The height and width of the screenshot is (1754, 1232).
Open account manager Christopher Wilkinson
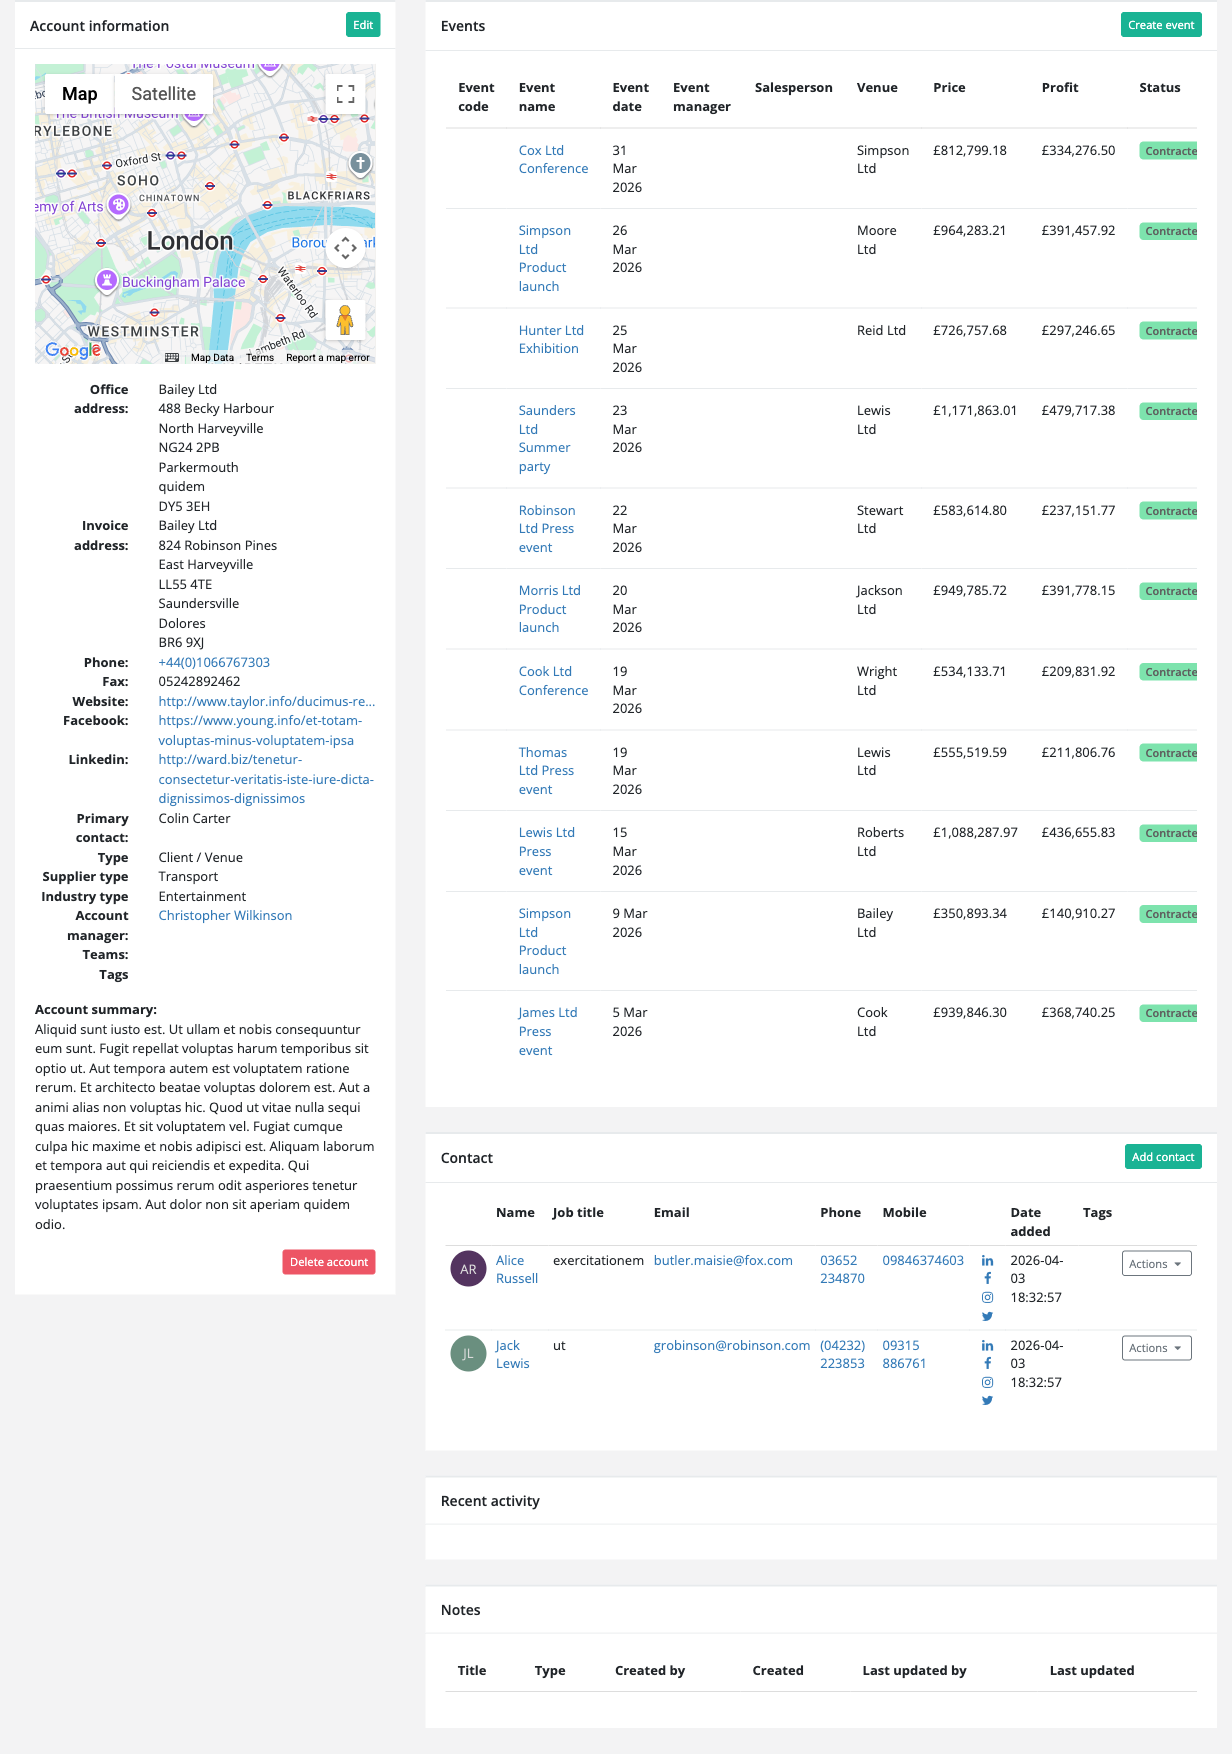pos(225,915)
